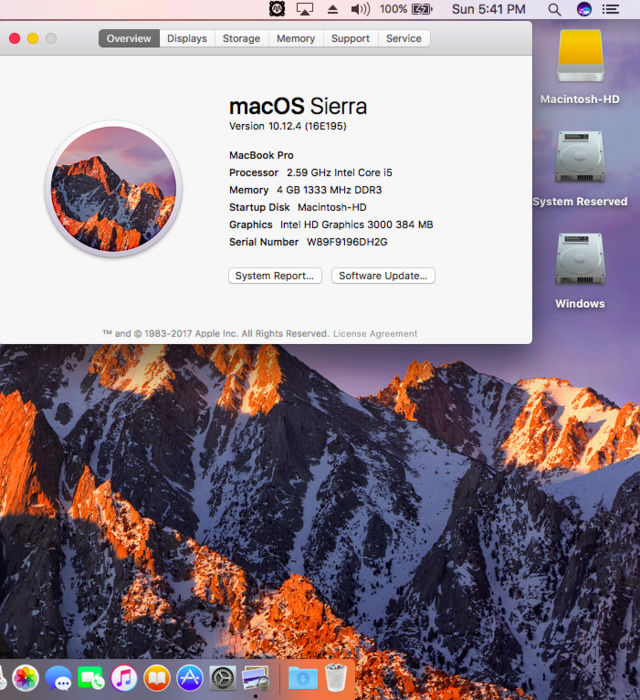Launch the App Store from the Dock
The width and height of the screenshot is (640, 700).
pos(190,678)
